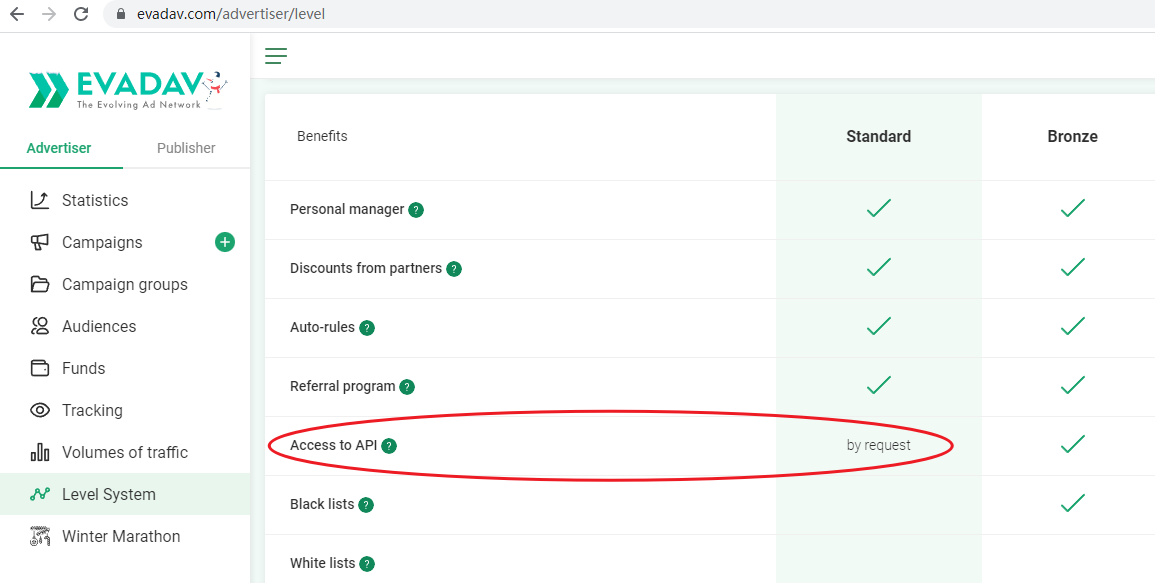Viewport: 1155px width, 583px height.
Task: Click help icon next to Personal manager
Action: (416, 210)
